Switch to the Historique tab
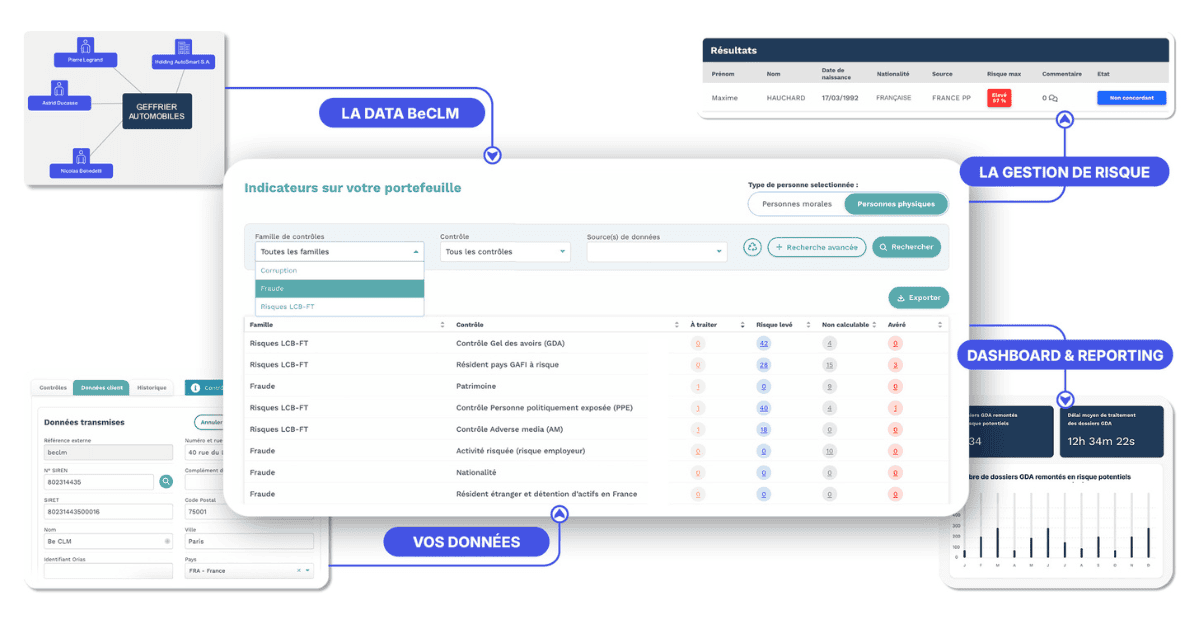This screenshot has width=1200, height=630. 152,387
